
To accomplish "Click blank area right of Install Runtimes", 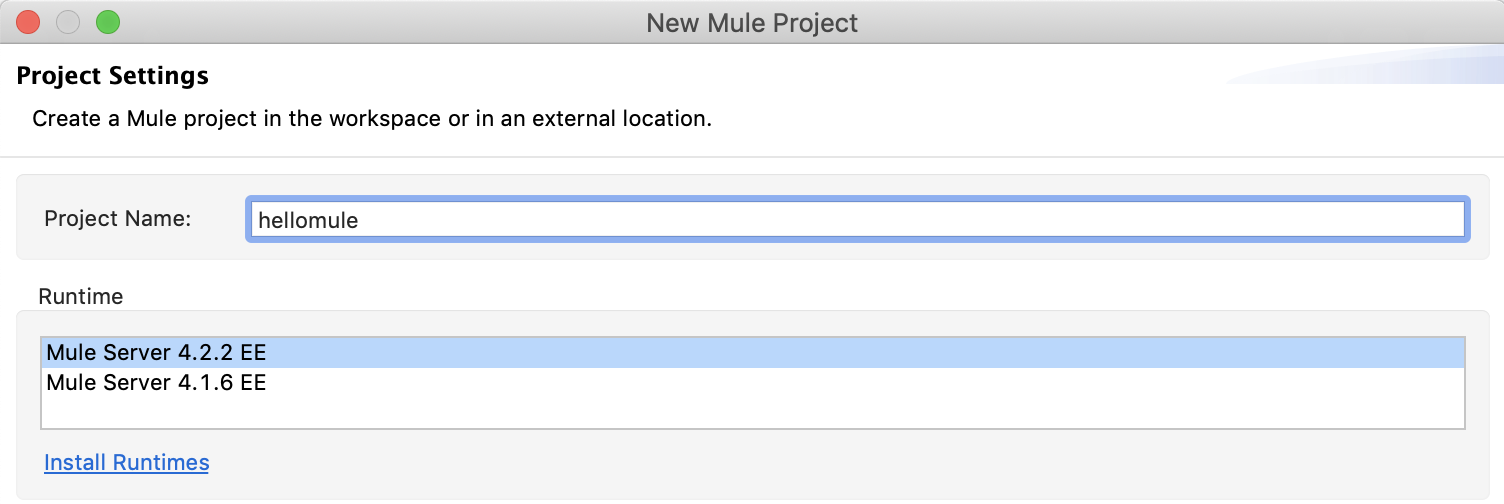I will tap(800, 462).
